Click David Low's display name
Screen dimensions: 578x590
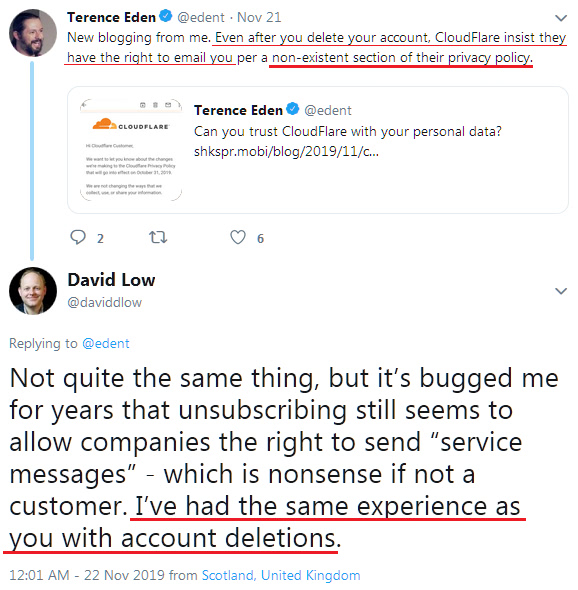pos(111,280)
